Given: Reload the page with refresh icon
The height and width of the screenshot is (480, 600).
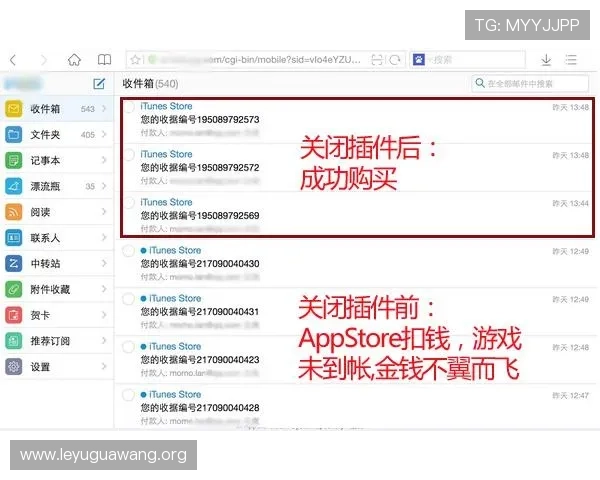Looking at the screenshot, I should coord(395,60).
